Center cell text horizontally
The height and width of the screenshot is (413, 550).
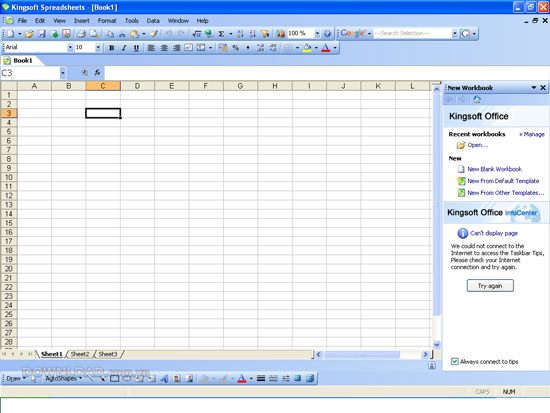click(164, 48)
